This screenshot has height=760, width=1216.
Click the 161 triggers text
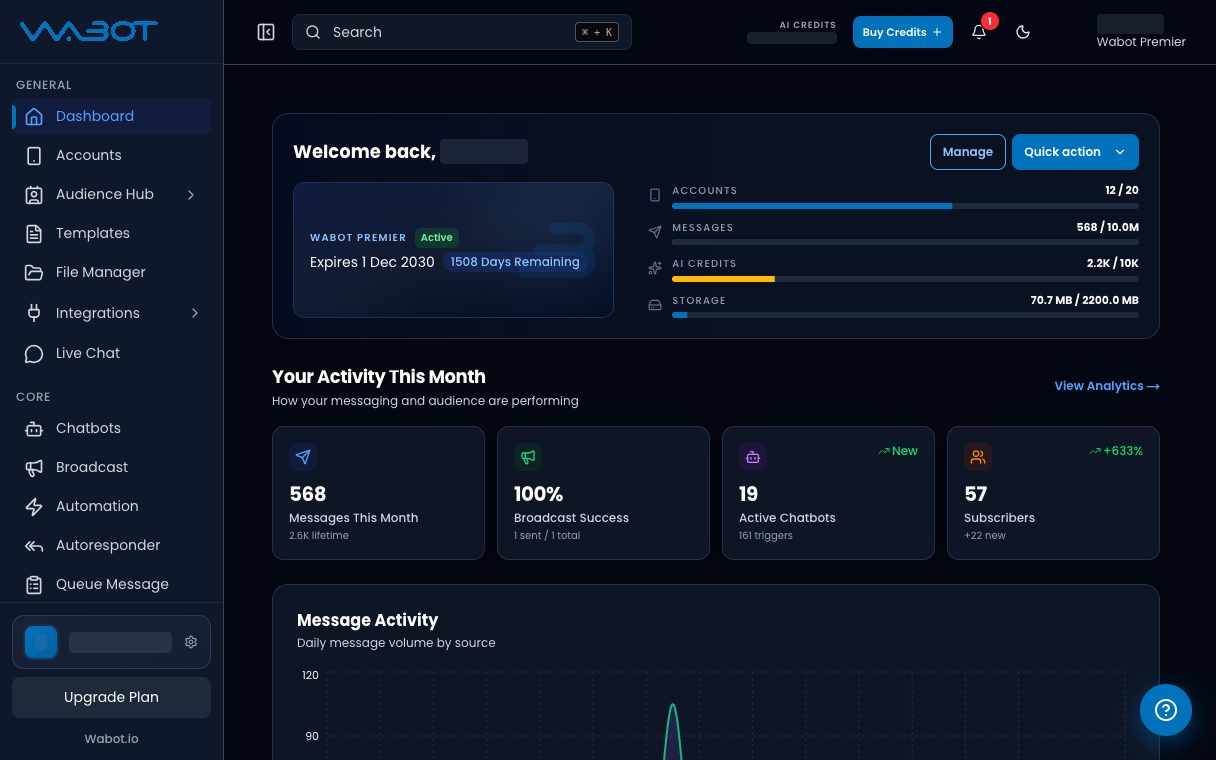coord(766,536)
